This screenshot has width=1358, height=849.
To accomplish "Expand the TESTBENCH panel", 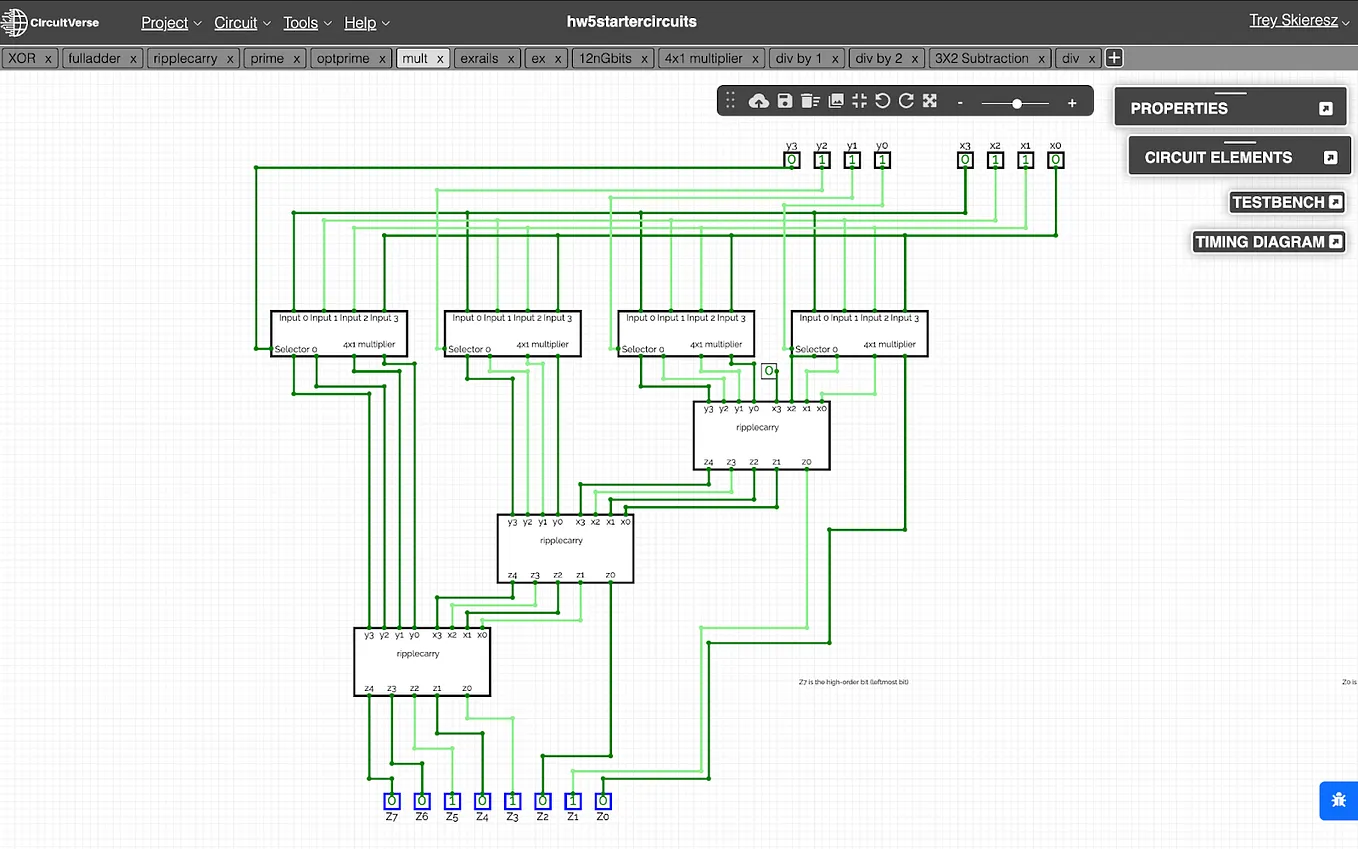I will [x=1286, y=202].
